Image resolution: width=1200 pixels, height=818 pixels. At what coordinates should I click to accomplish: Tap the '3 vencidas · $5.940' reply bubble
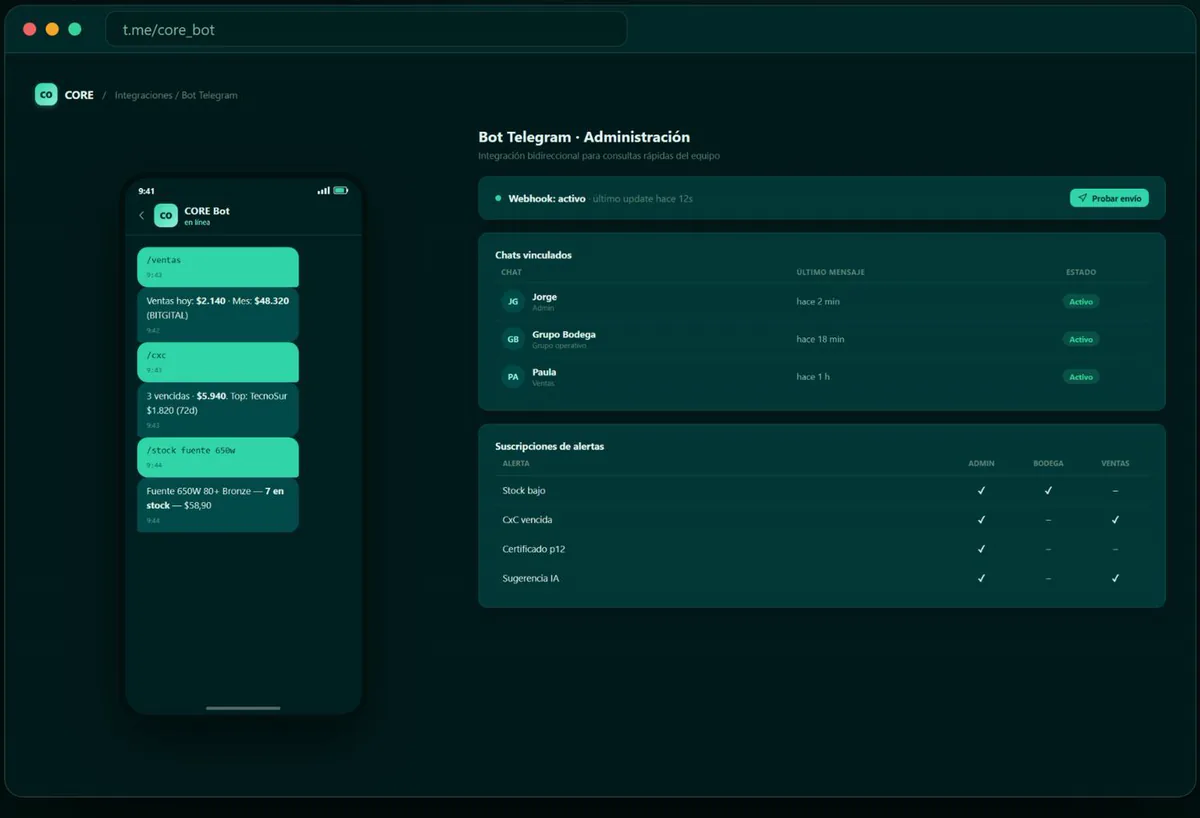click(x=218, y=409)
